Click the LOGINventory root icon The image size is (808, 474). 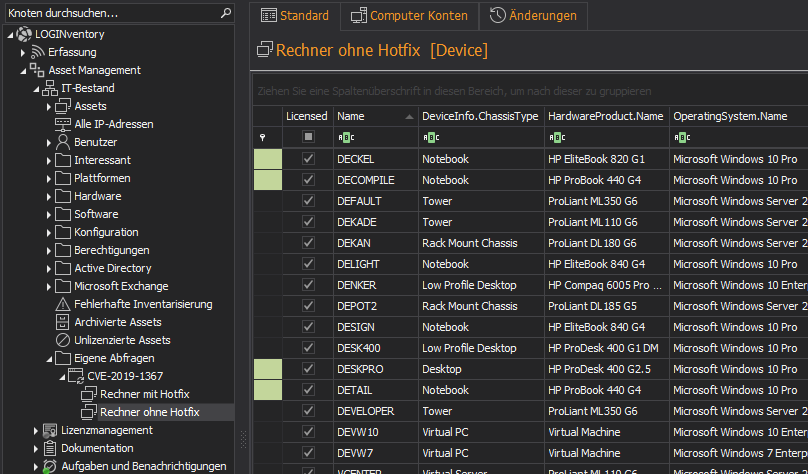pos(24,34)
